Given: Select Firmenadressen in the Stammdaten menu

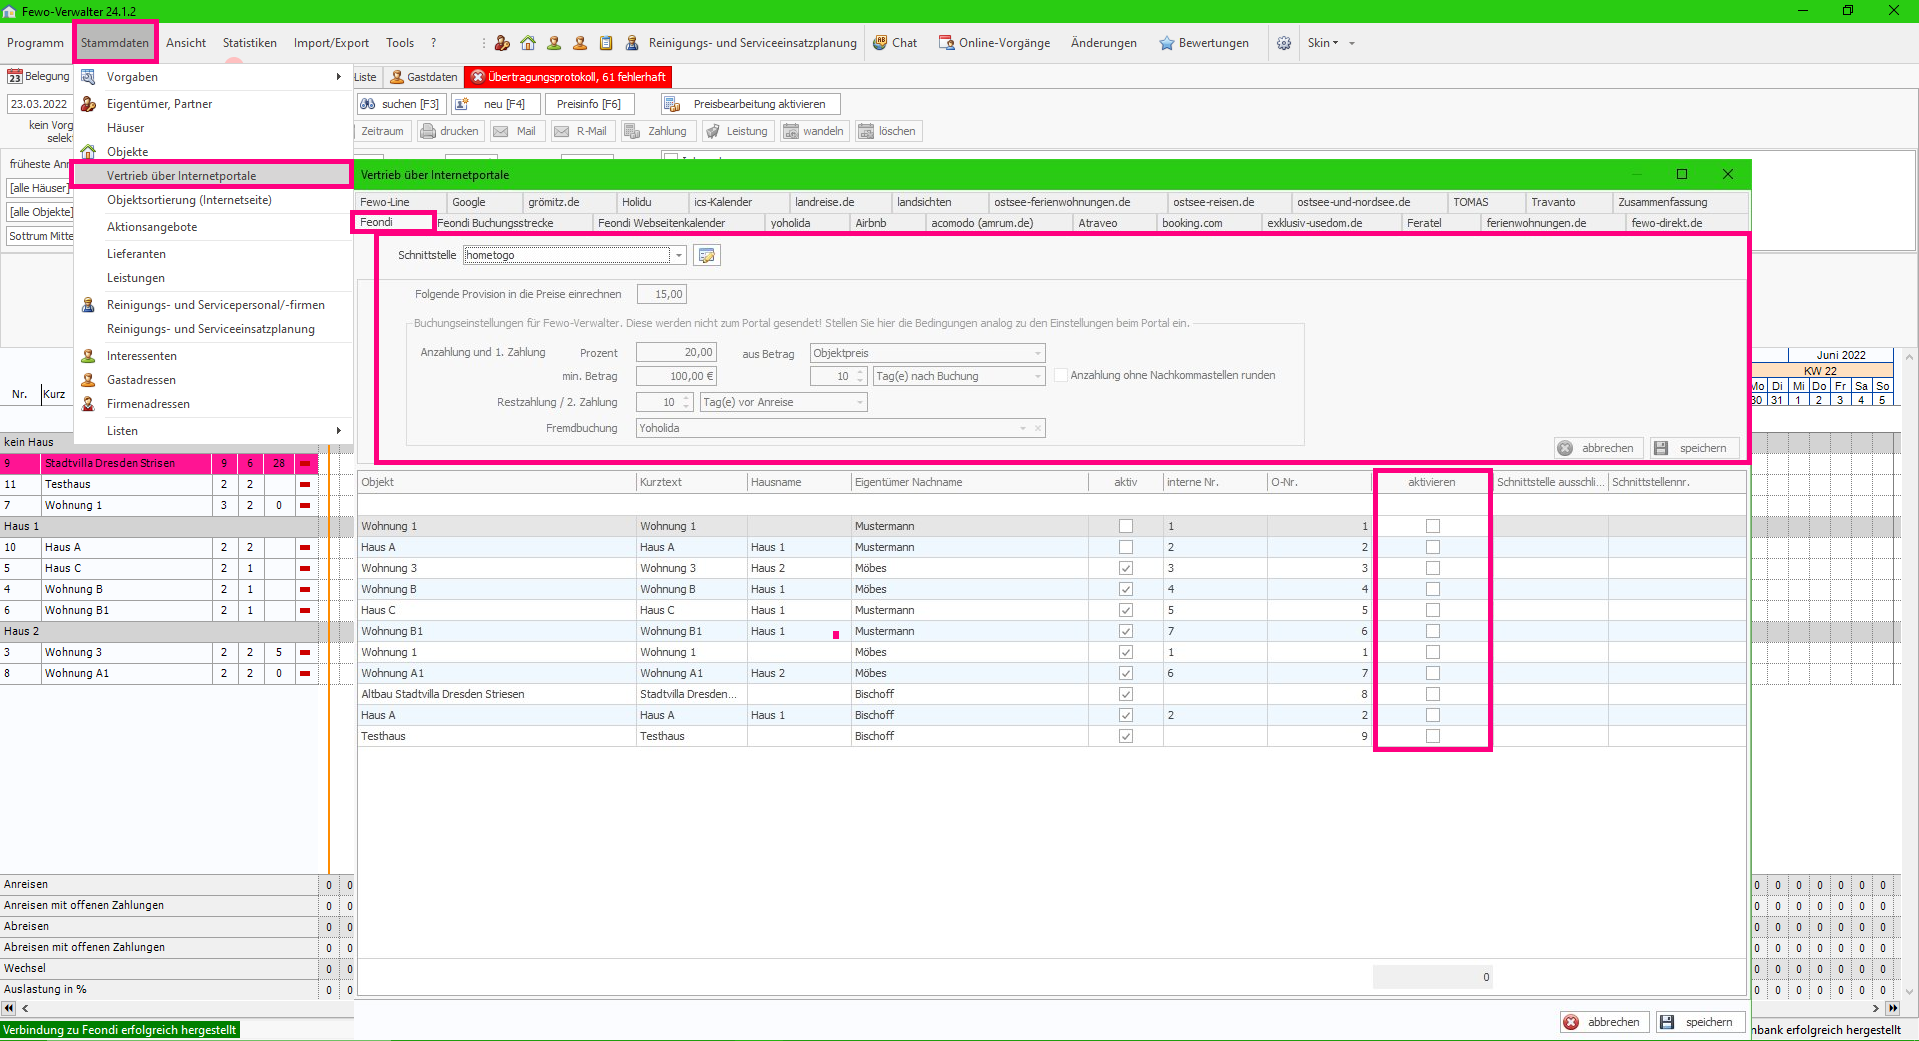Looking at the screenshot, I should tap(214, 404).
